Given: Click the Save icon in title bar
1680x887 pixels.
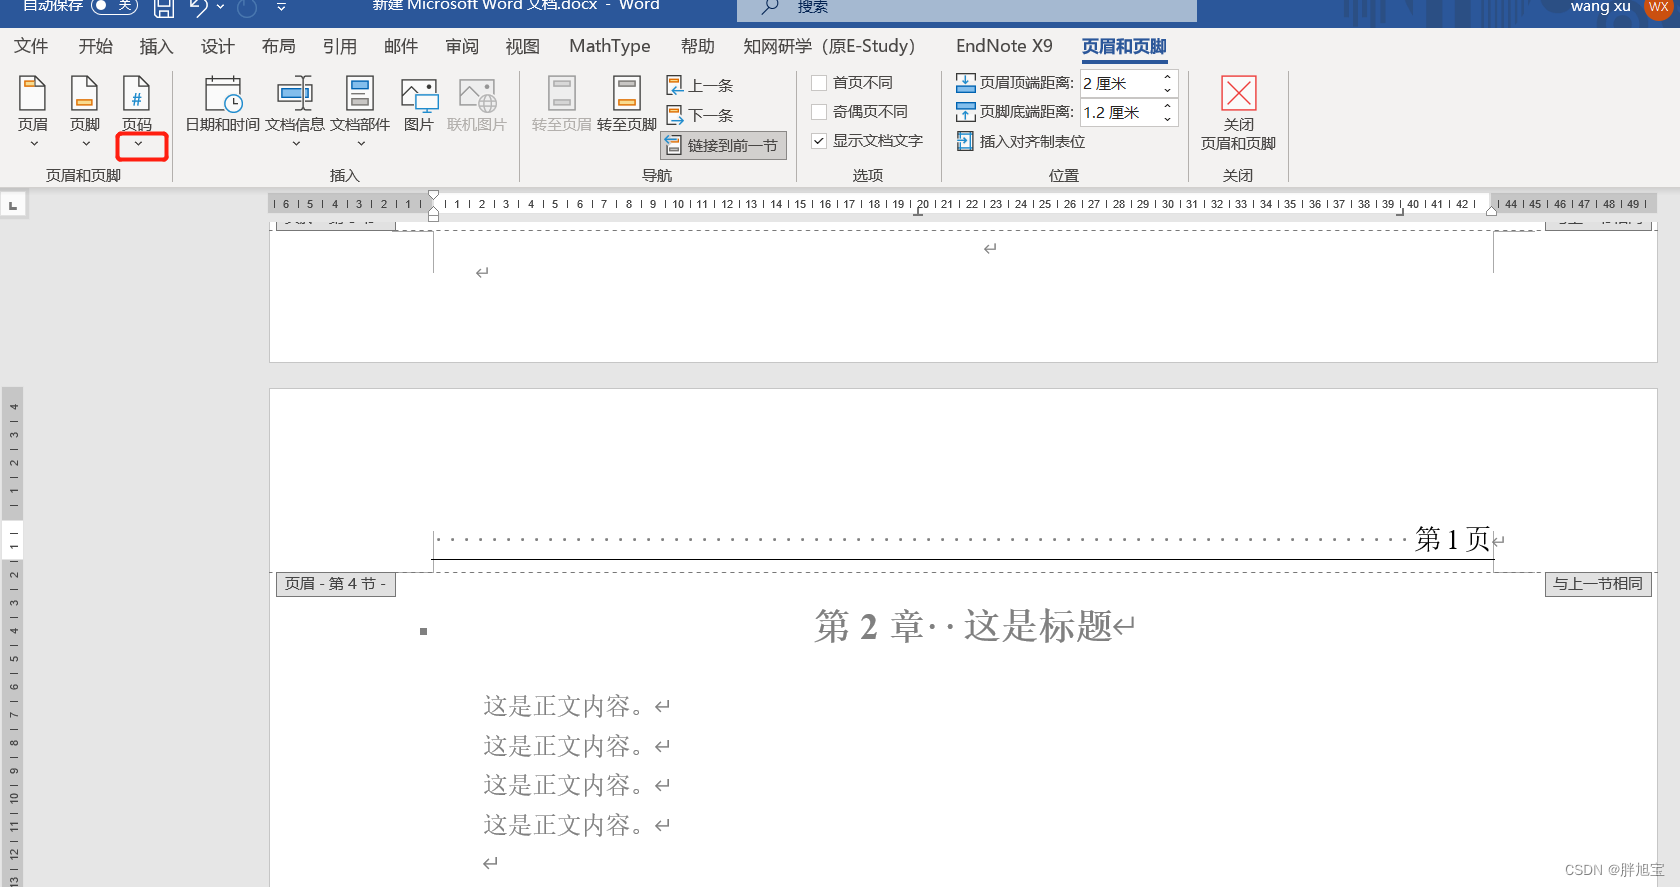Looking at the screenshot, I should (164, 8).
